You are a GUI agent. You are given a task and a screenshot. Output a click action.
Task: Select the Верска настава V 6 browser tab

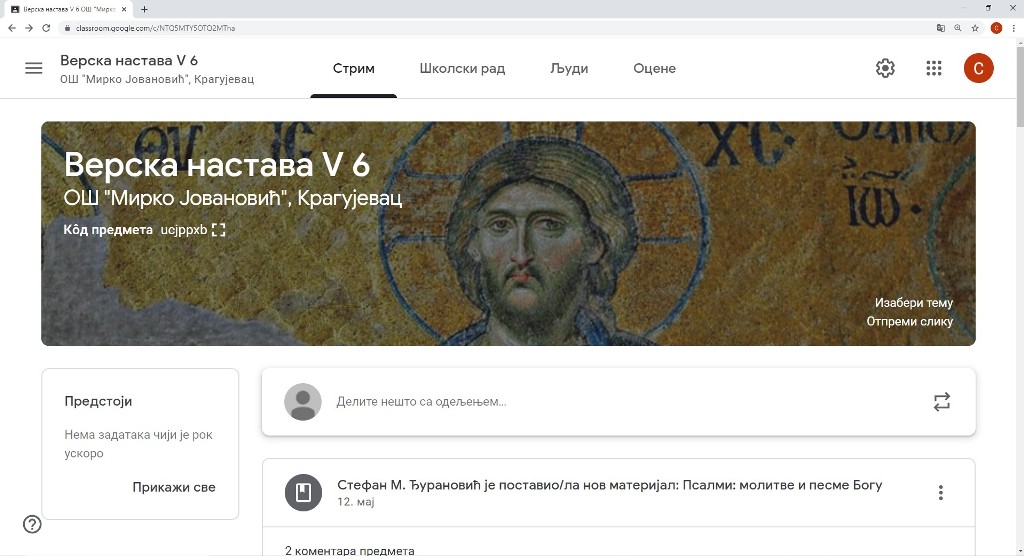[68, 9]
